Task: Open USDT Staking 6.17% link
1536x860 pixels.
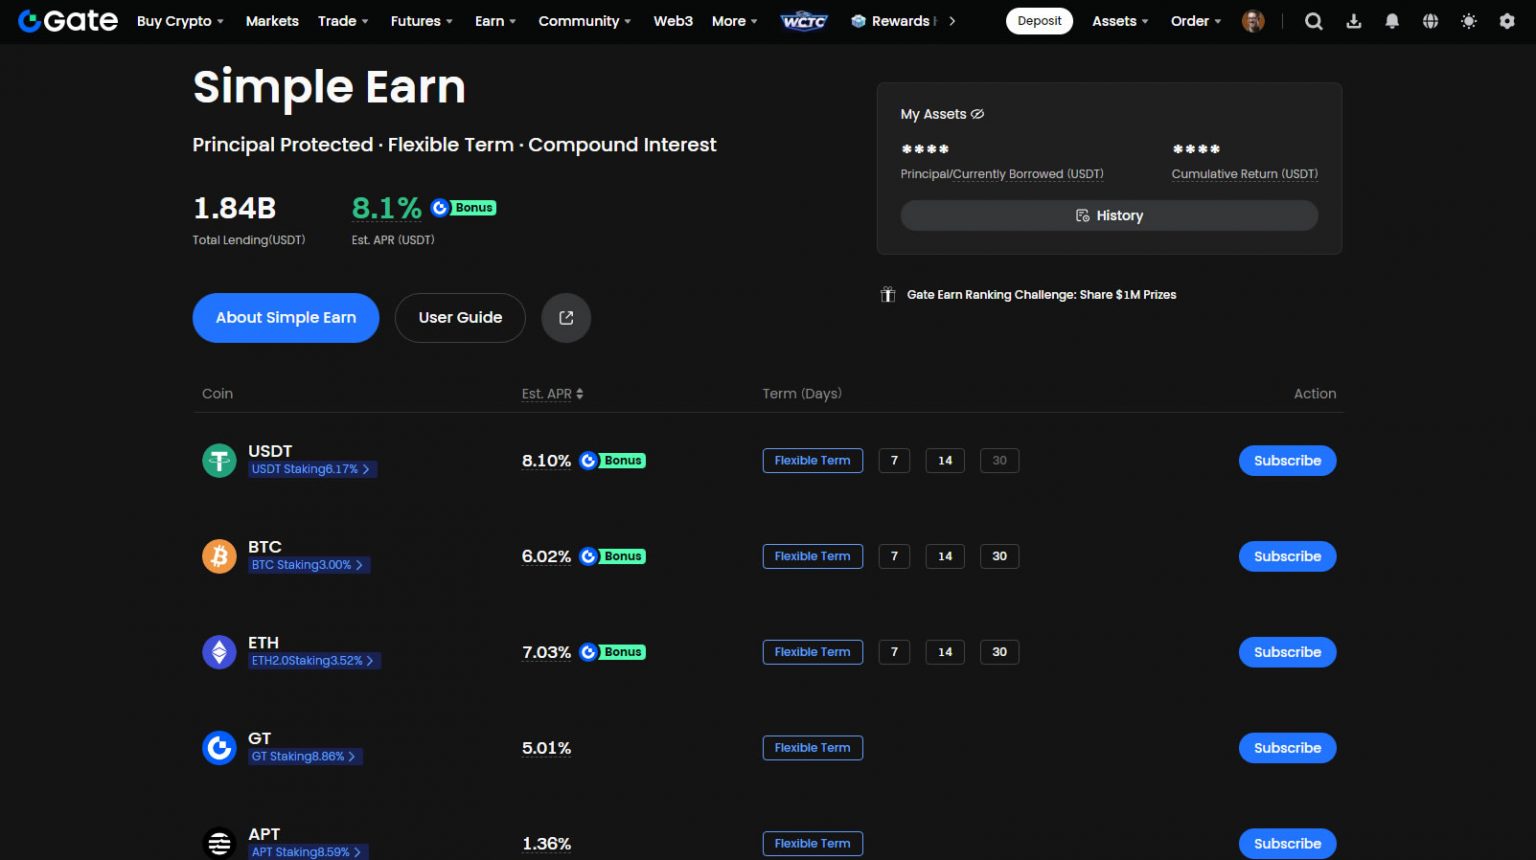Action: (311, 469)
